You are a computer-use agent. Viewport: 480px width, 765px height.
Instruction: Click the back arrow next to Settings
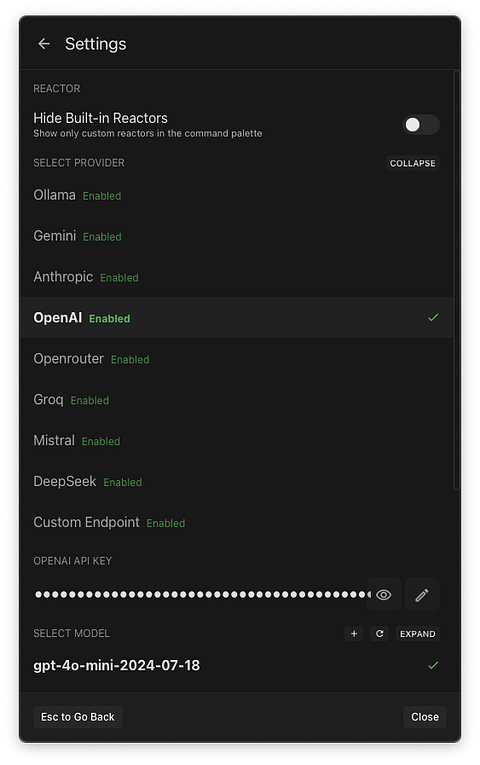(44, 44)
